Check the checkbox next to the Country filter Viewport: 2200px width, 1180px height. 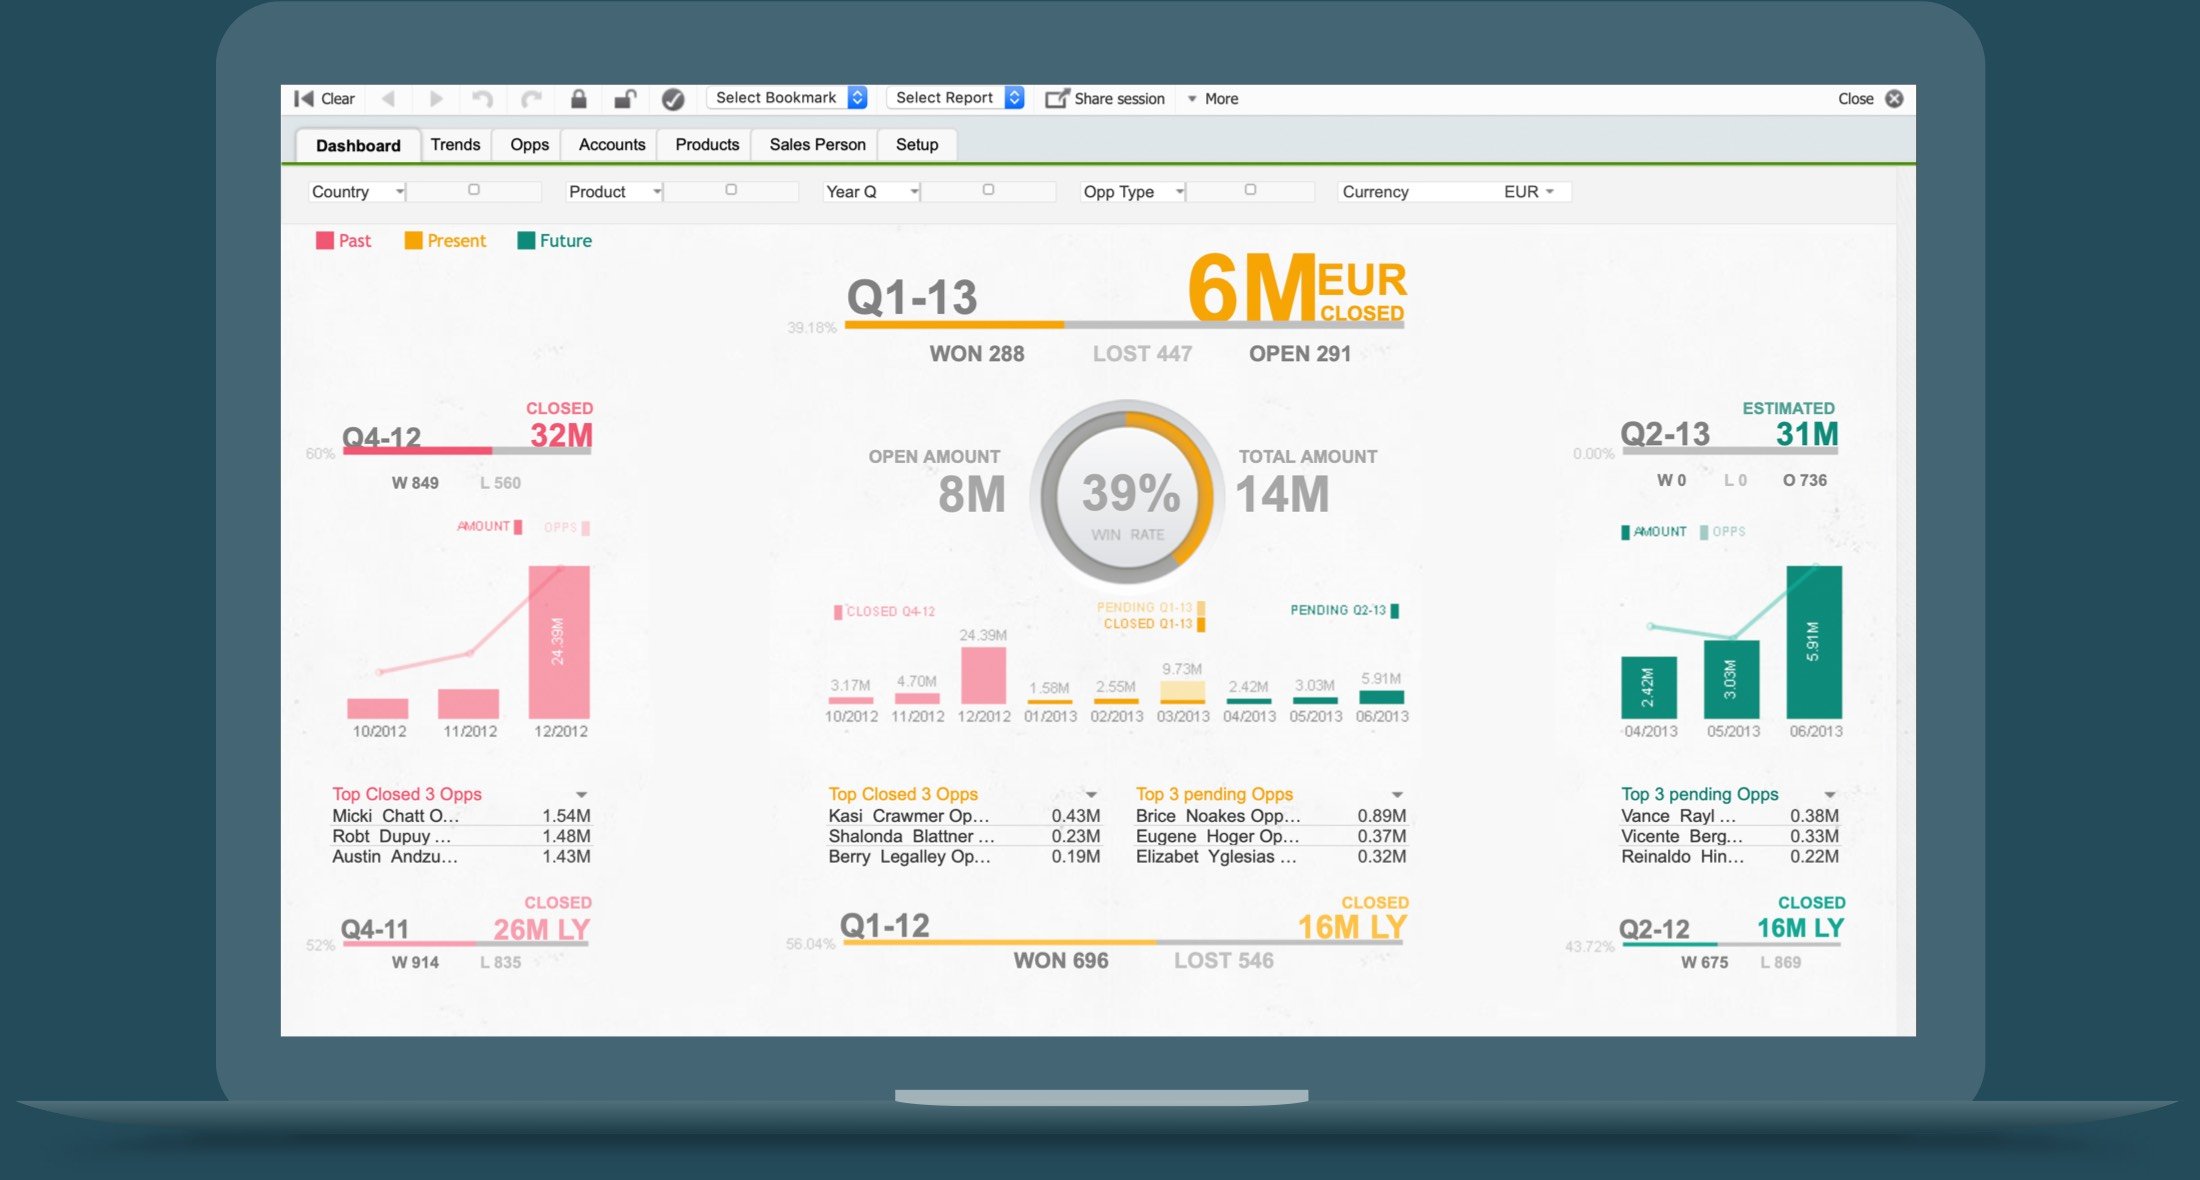click(474, 190)
